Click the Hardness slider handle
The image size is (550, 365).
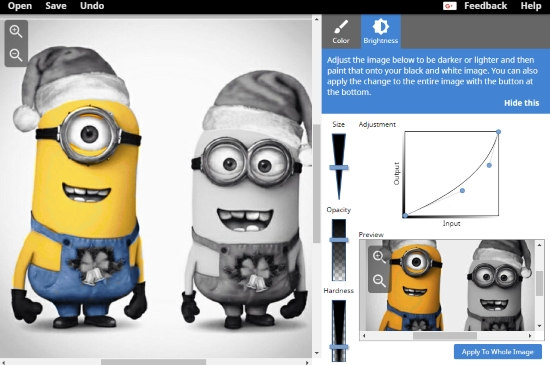pos(339,347)
